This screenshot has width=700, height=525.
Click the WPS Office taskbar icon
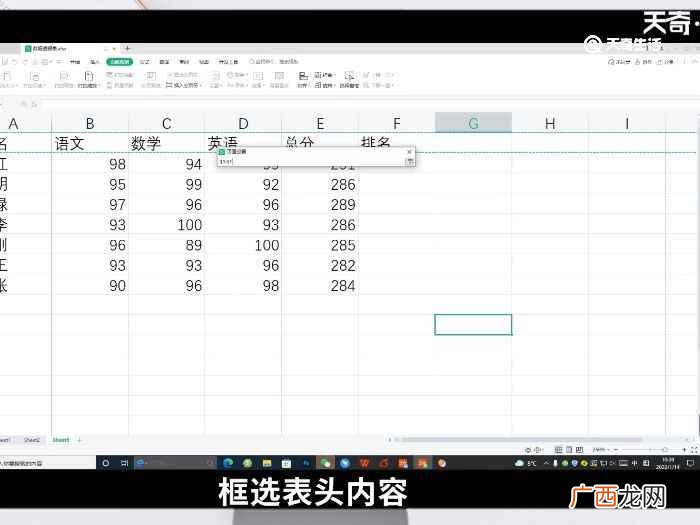click(x=364, y=463)
